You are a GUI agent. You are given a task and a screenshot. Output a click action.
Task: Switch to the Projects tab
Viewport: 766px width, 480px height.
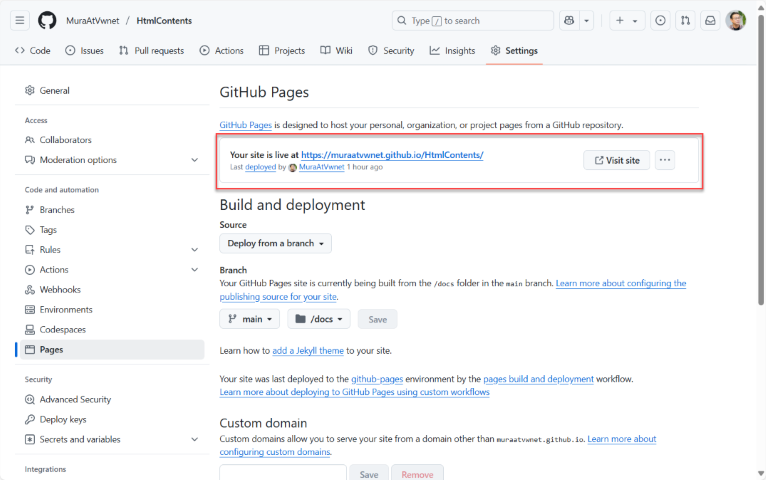pos(282,50)
